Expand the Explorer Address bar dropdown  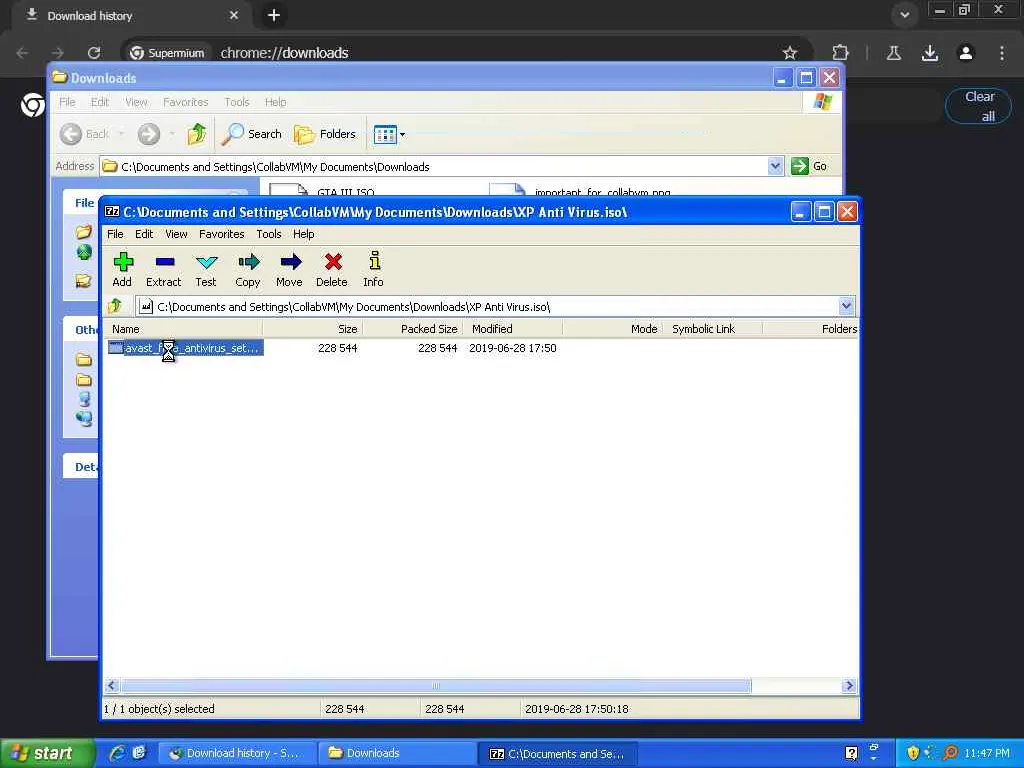tap(775, 166)
